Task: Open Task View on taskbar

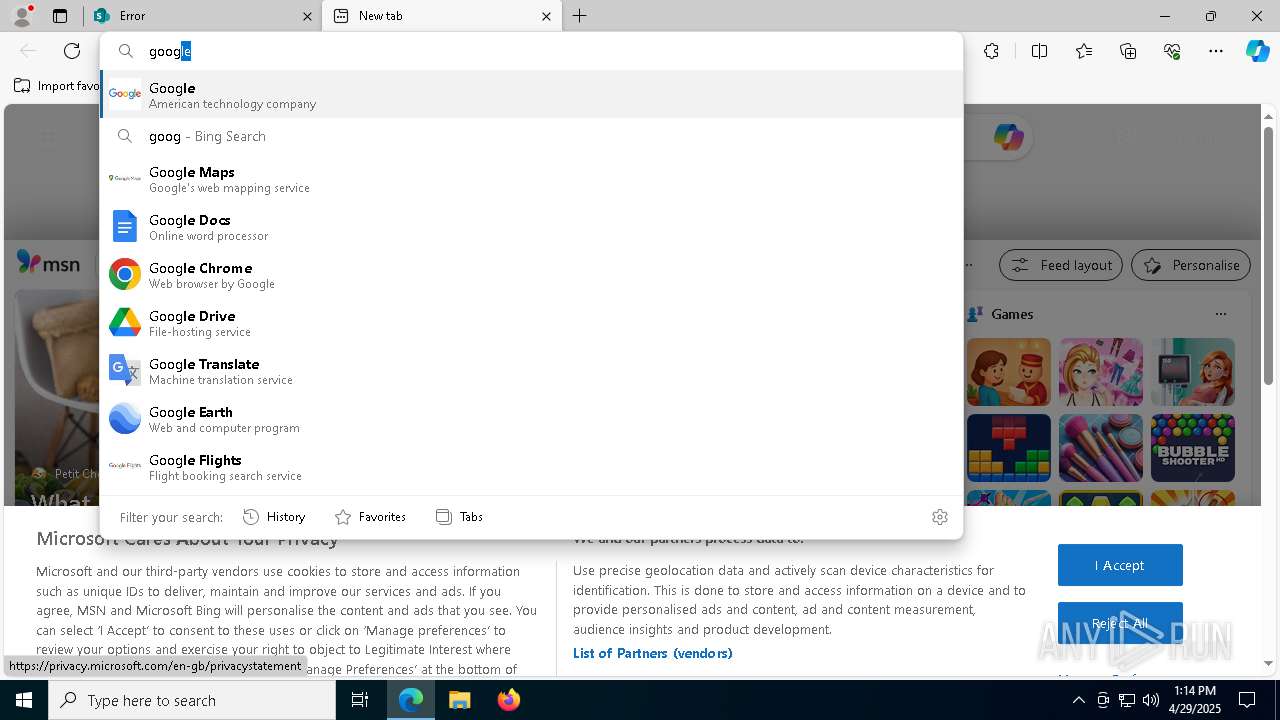Action: click(x=360, y=700)
